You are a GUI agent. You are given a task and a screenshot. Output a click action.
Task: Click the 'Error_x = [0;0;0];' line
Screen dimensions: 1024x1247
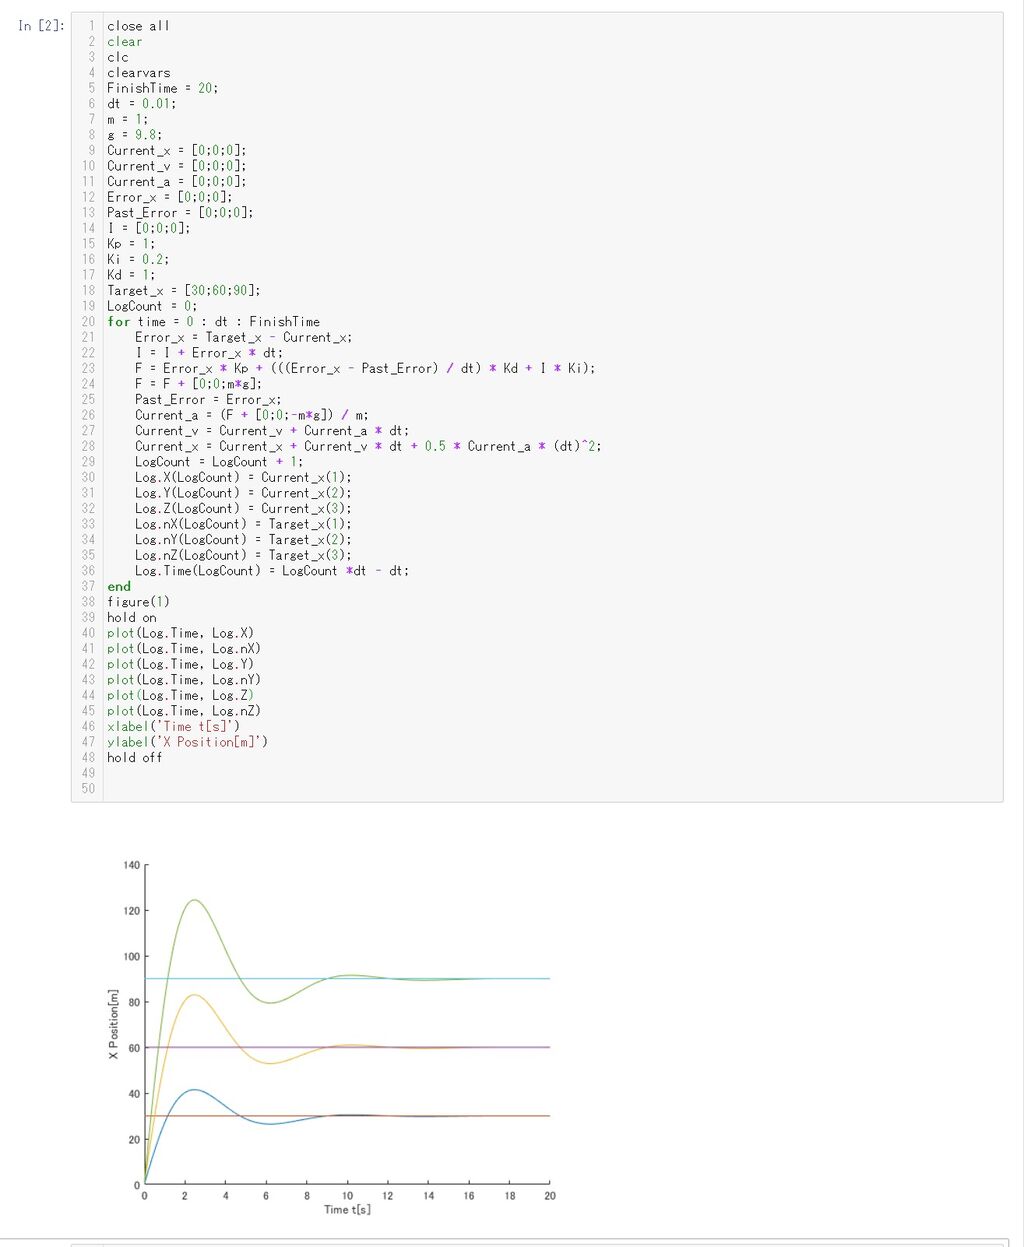(x=169, y=197)
